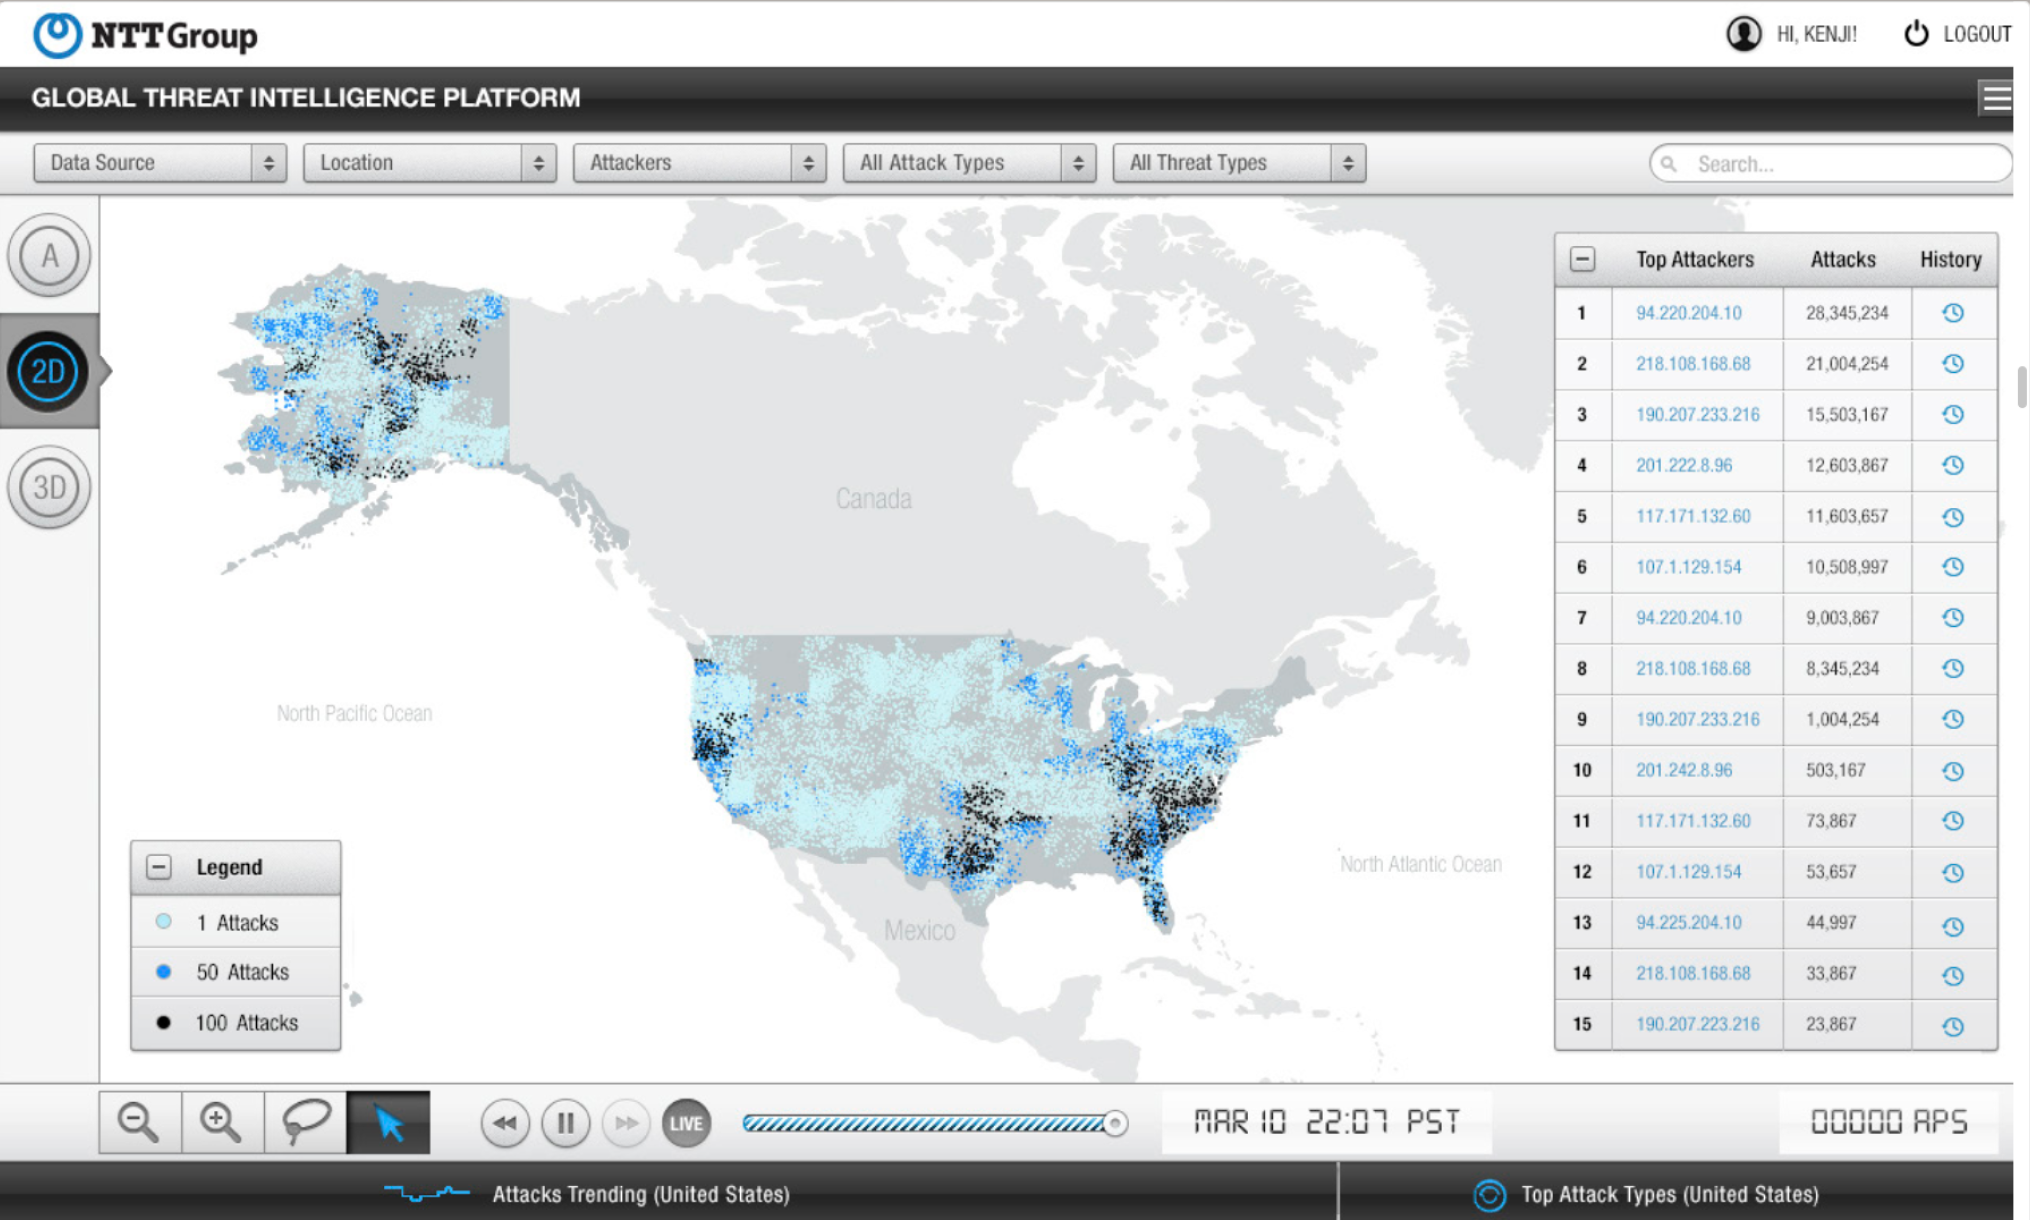Image resolution: width=2030 pixels, height=1220 pixels.
Task: Open the hamburger menu icon
Action: [1996, 98]
